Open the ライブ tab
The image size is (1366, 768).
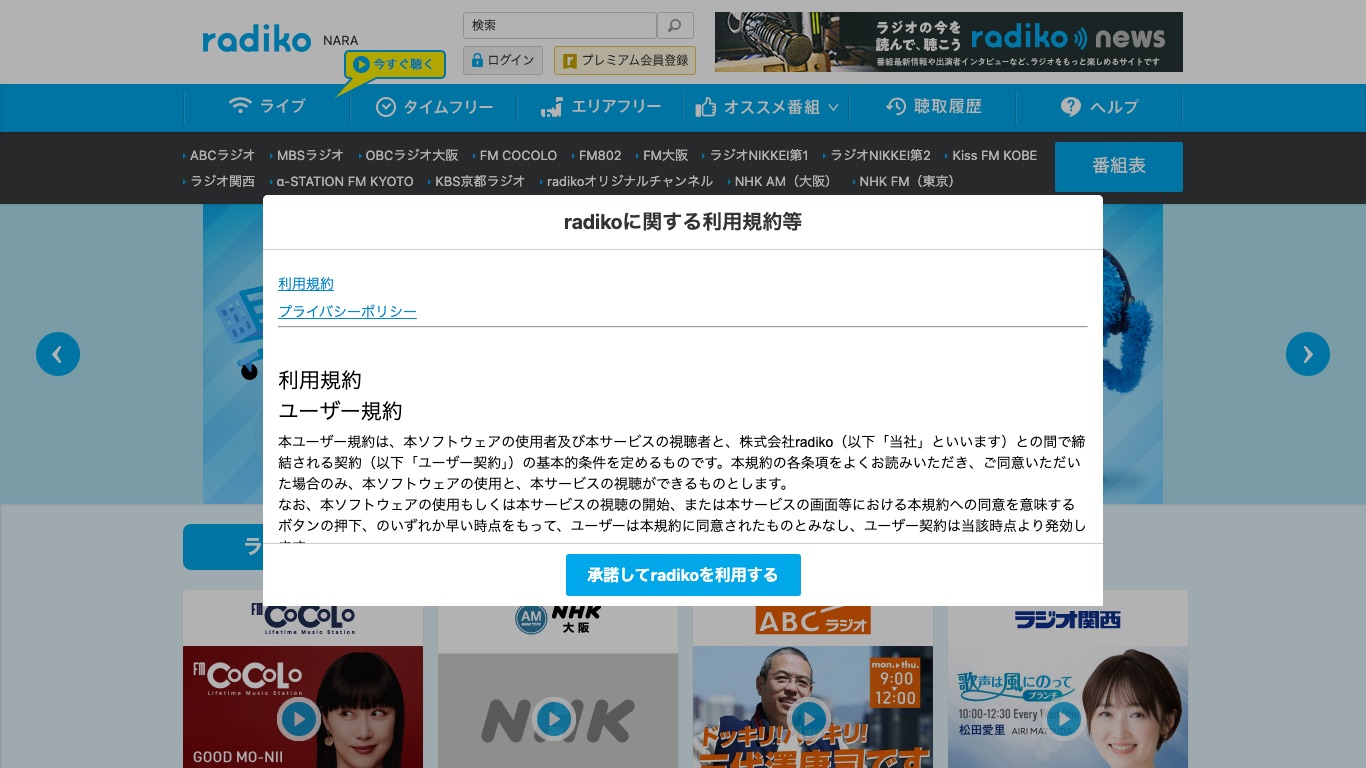[x=267, y=107]
